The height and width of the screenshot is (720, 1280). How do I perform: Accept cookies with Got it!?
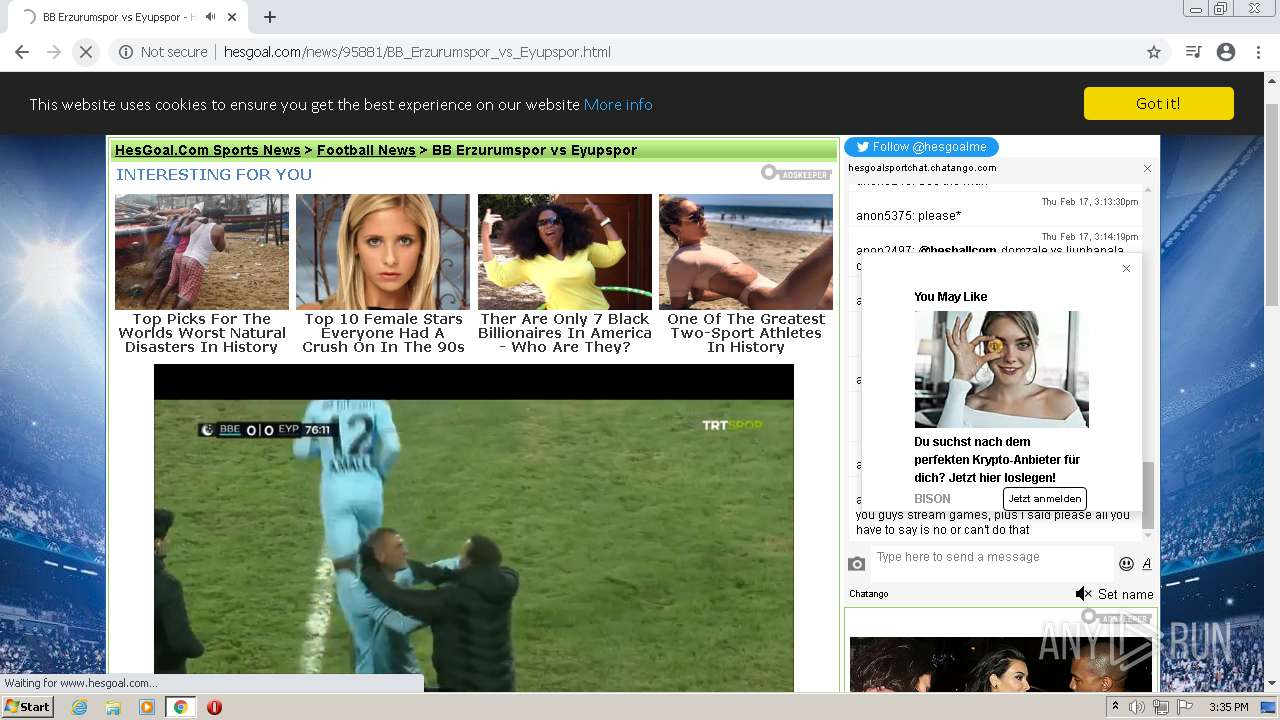coord(1158,103)
